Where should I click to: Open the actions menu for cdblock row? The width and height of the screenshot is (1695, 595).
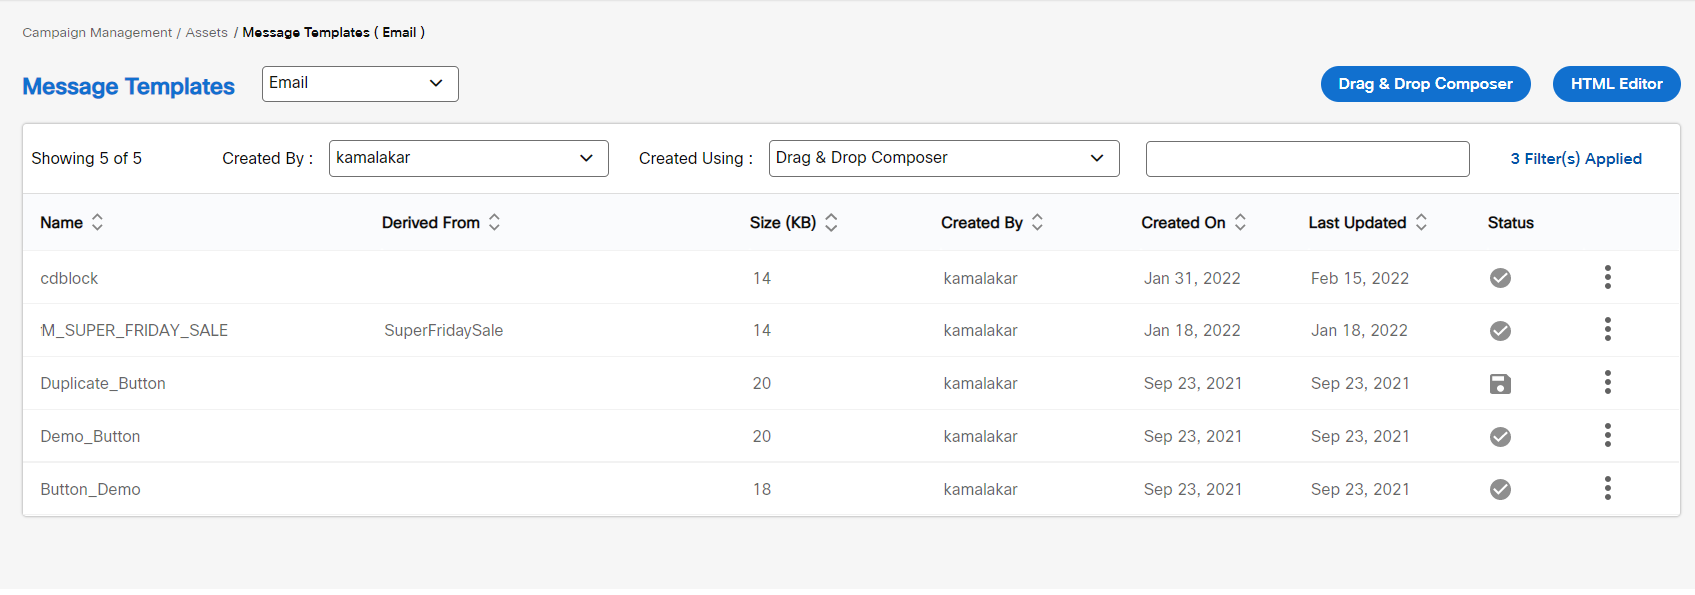[x=1607, y=278]
